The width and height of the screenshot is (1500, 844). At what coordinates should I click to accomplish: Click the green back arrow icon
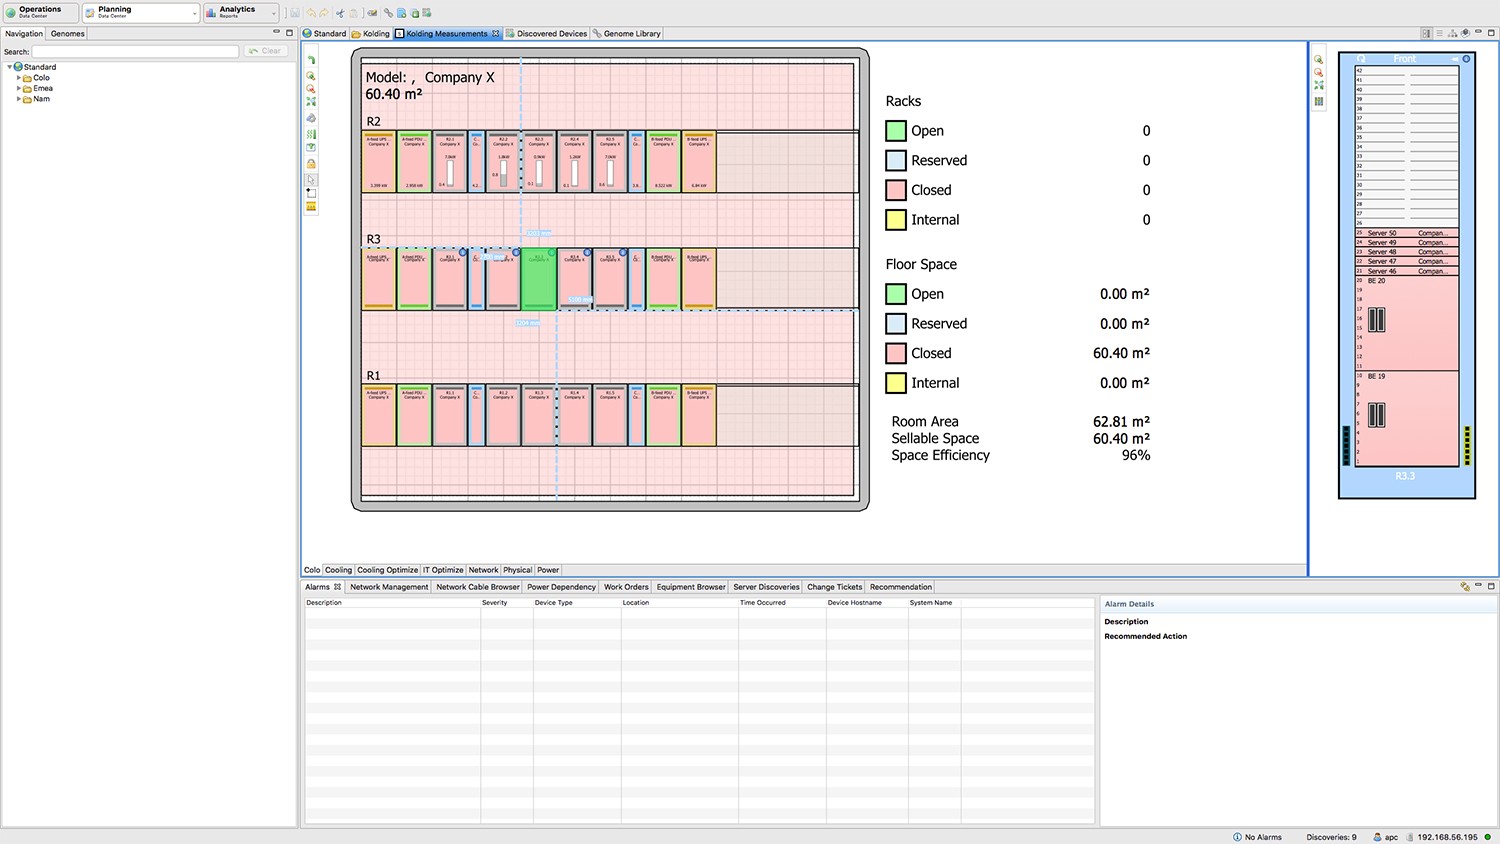coord(311,60)
